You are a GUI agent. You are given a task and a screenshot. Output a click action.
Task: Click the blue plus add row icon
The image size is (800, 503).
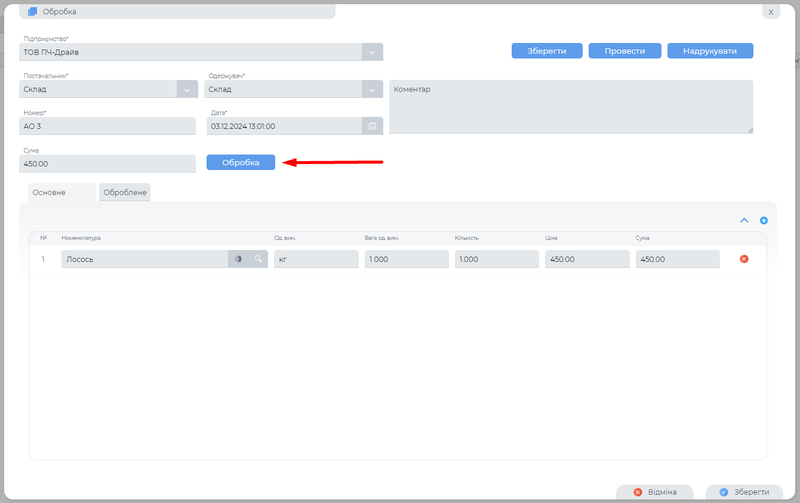pos(764,220)
